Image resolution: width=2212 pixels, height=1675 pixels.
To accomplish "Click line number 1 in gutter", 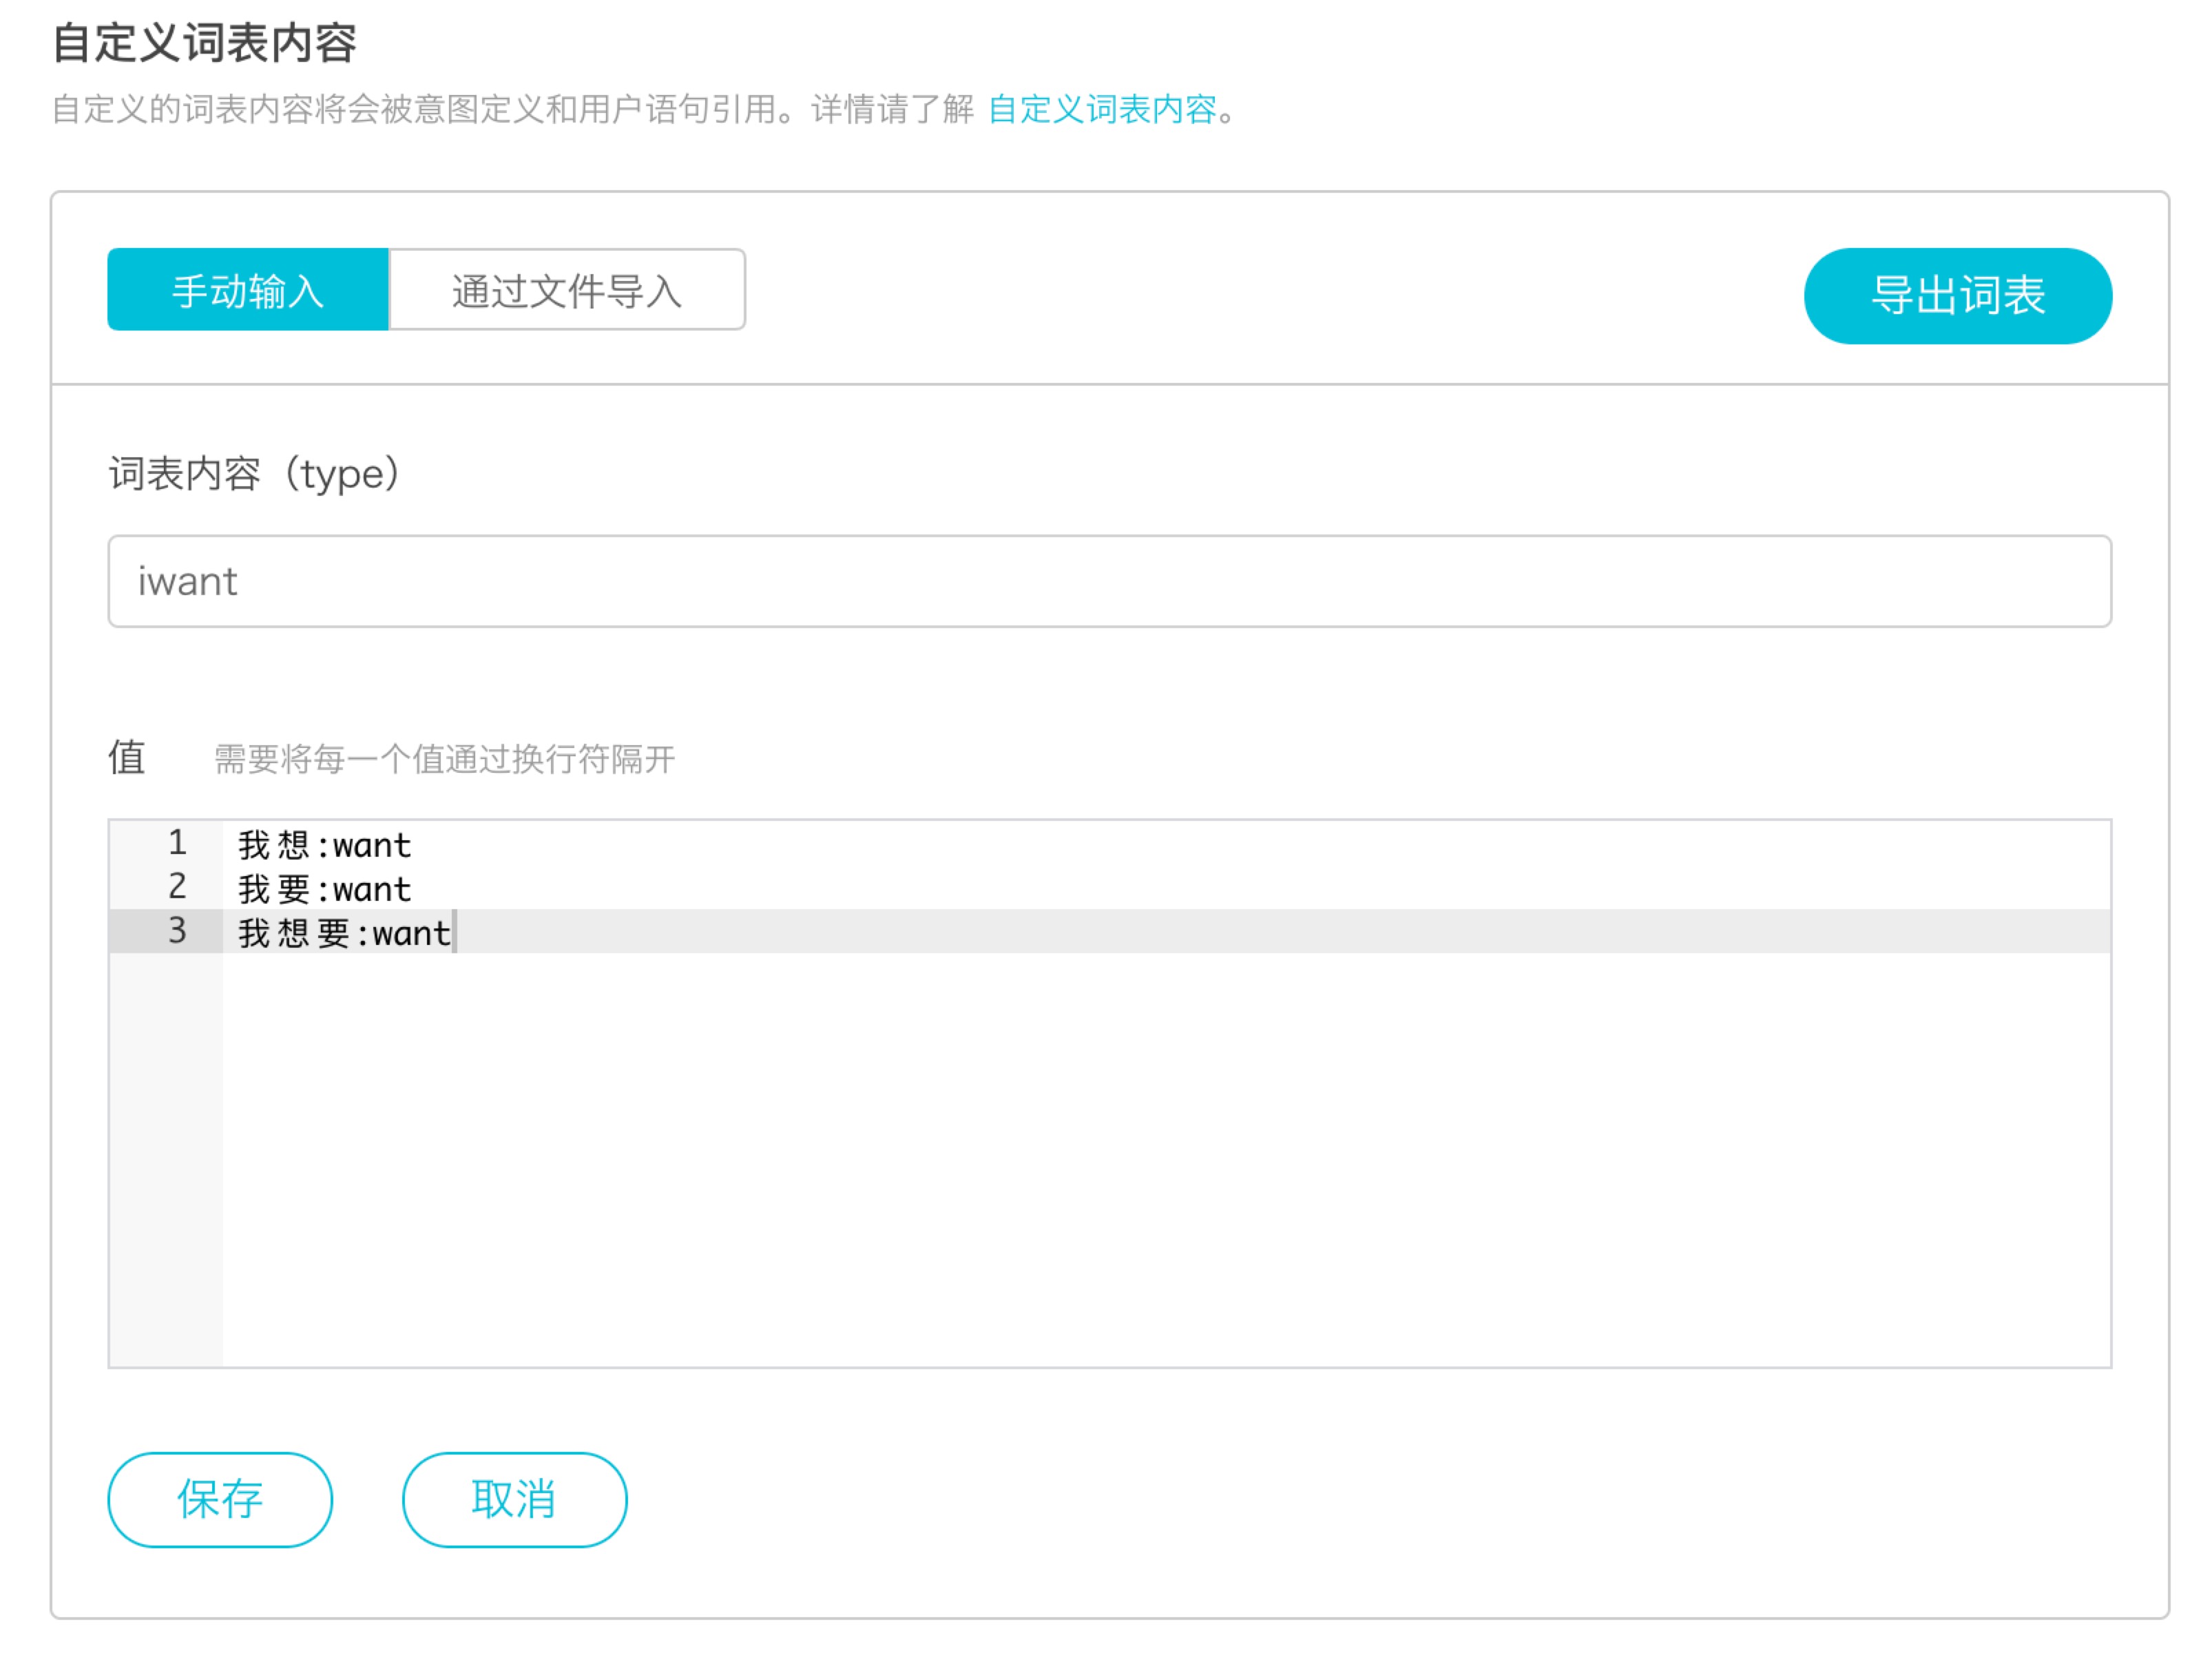I will tap(177, 843).
